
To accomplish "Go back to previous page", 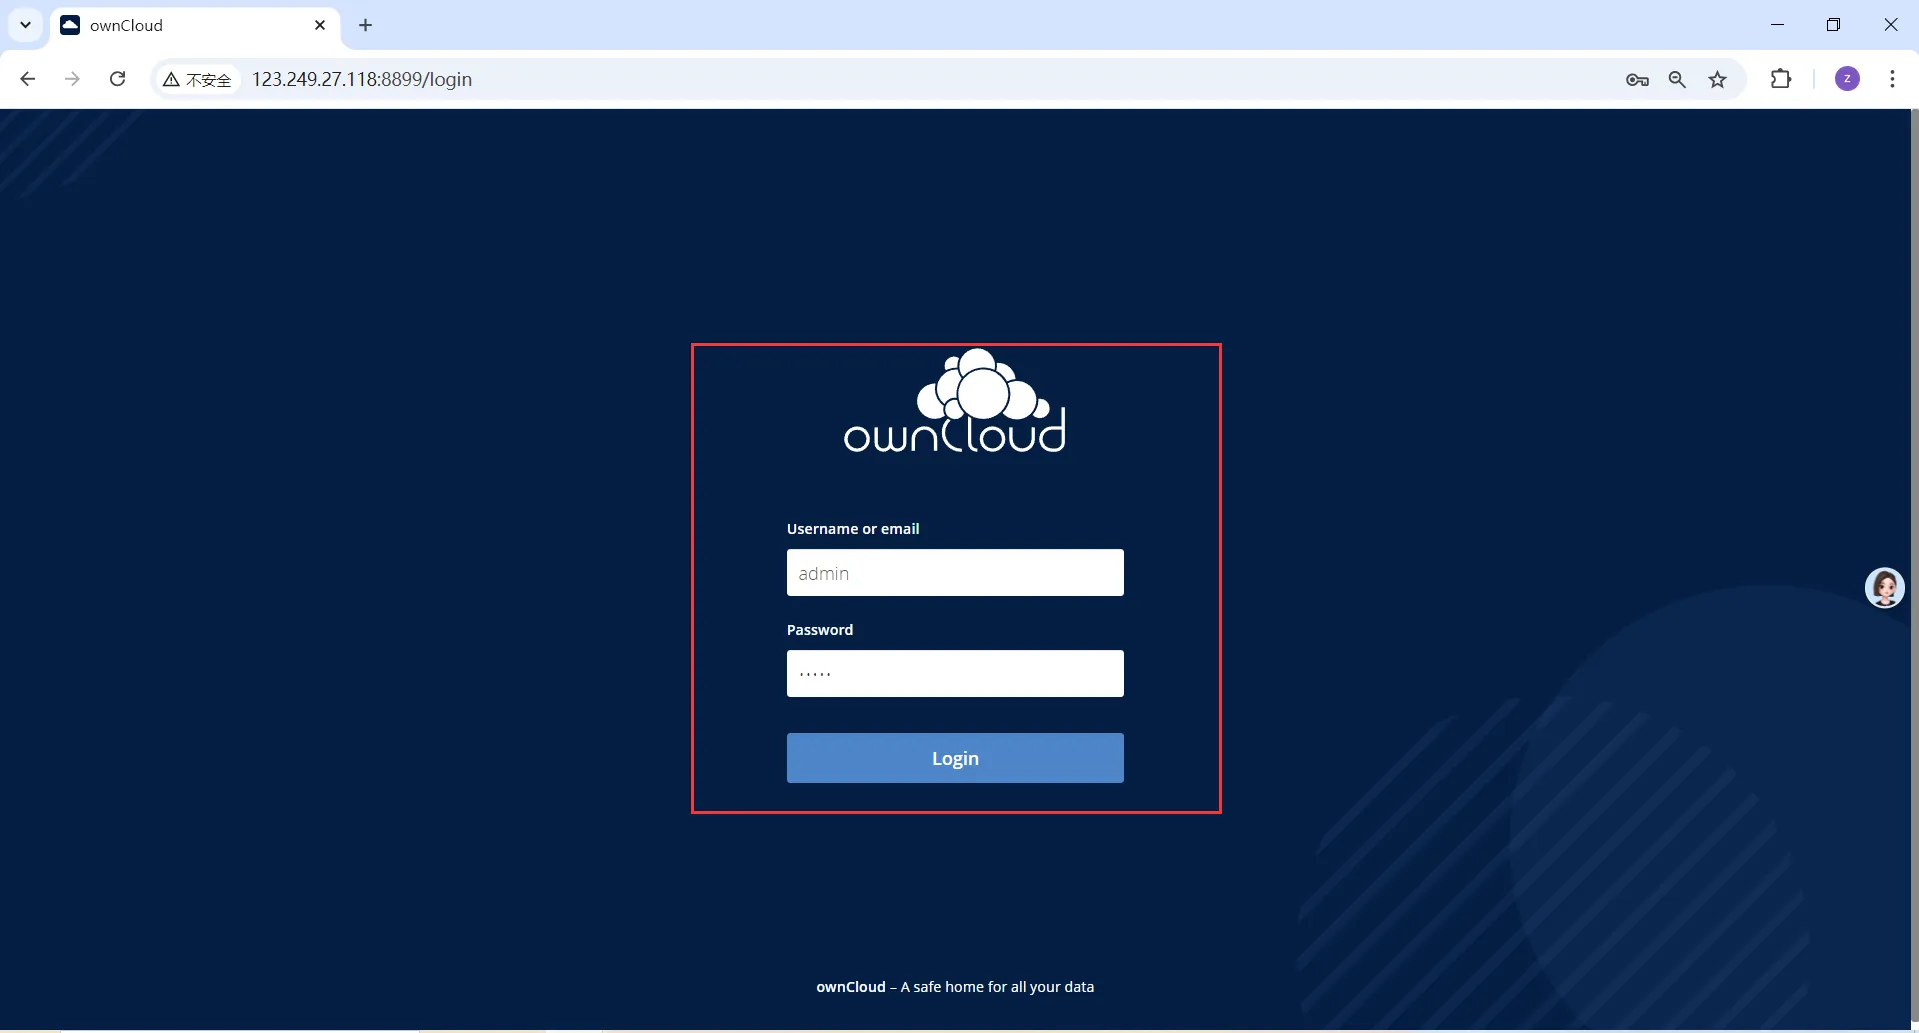I will [x=28, y=79].
